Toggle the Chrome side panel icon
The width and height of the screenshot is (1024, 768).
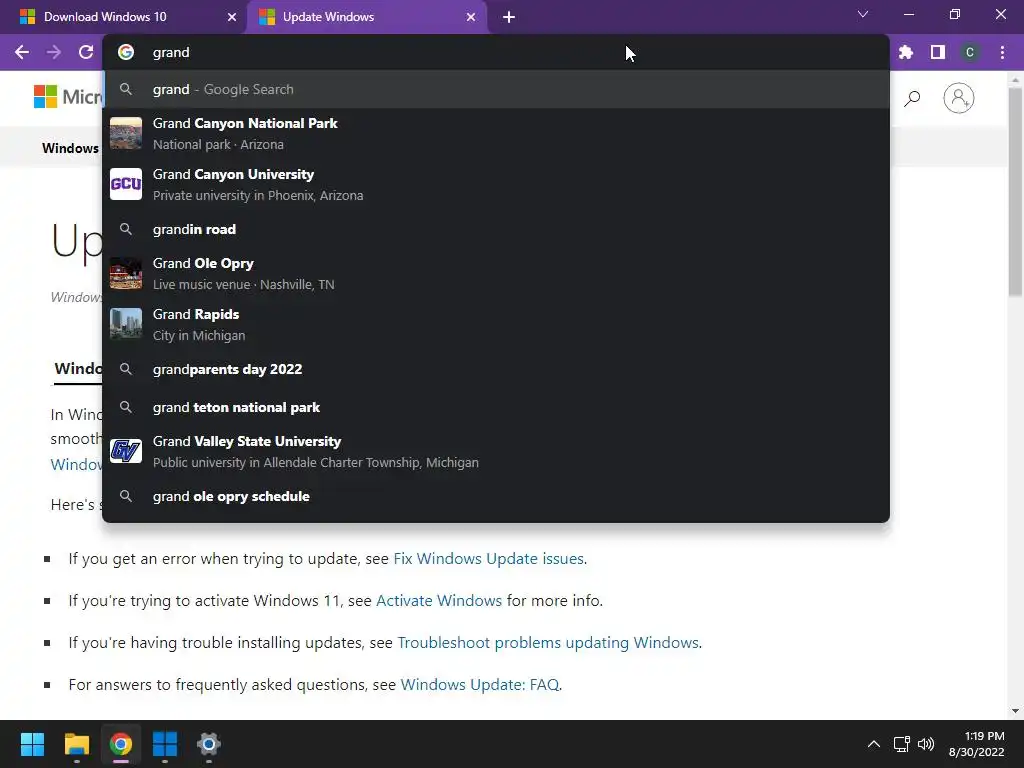[x=938, y=52]
